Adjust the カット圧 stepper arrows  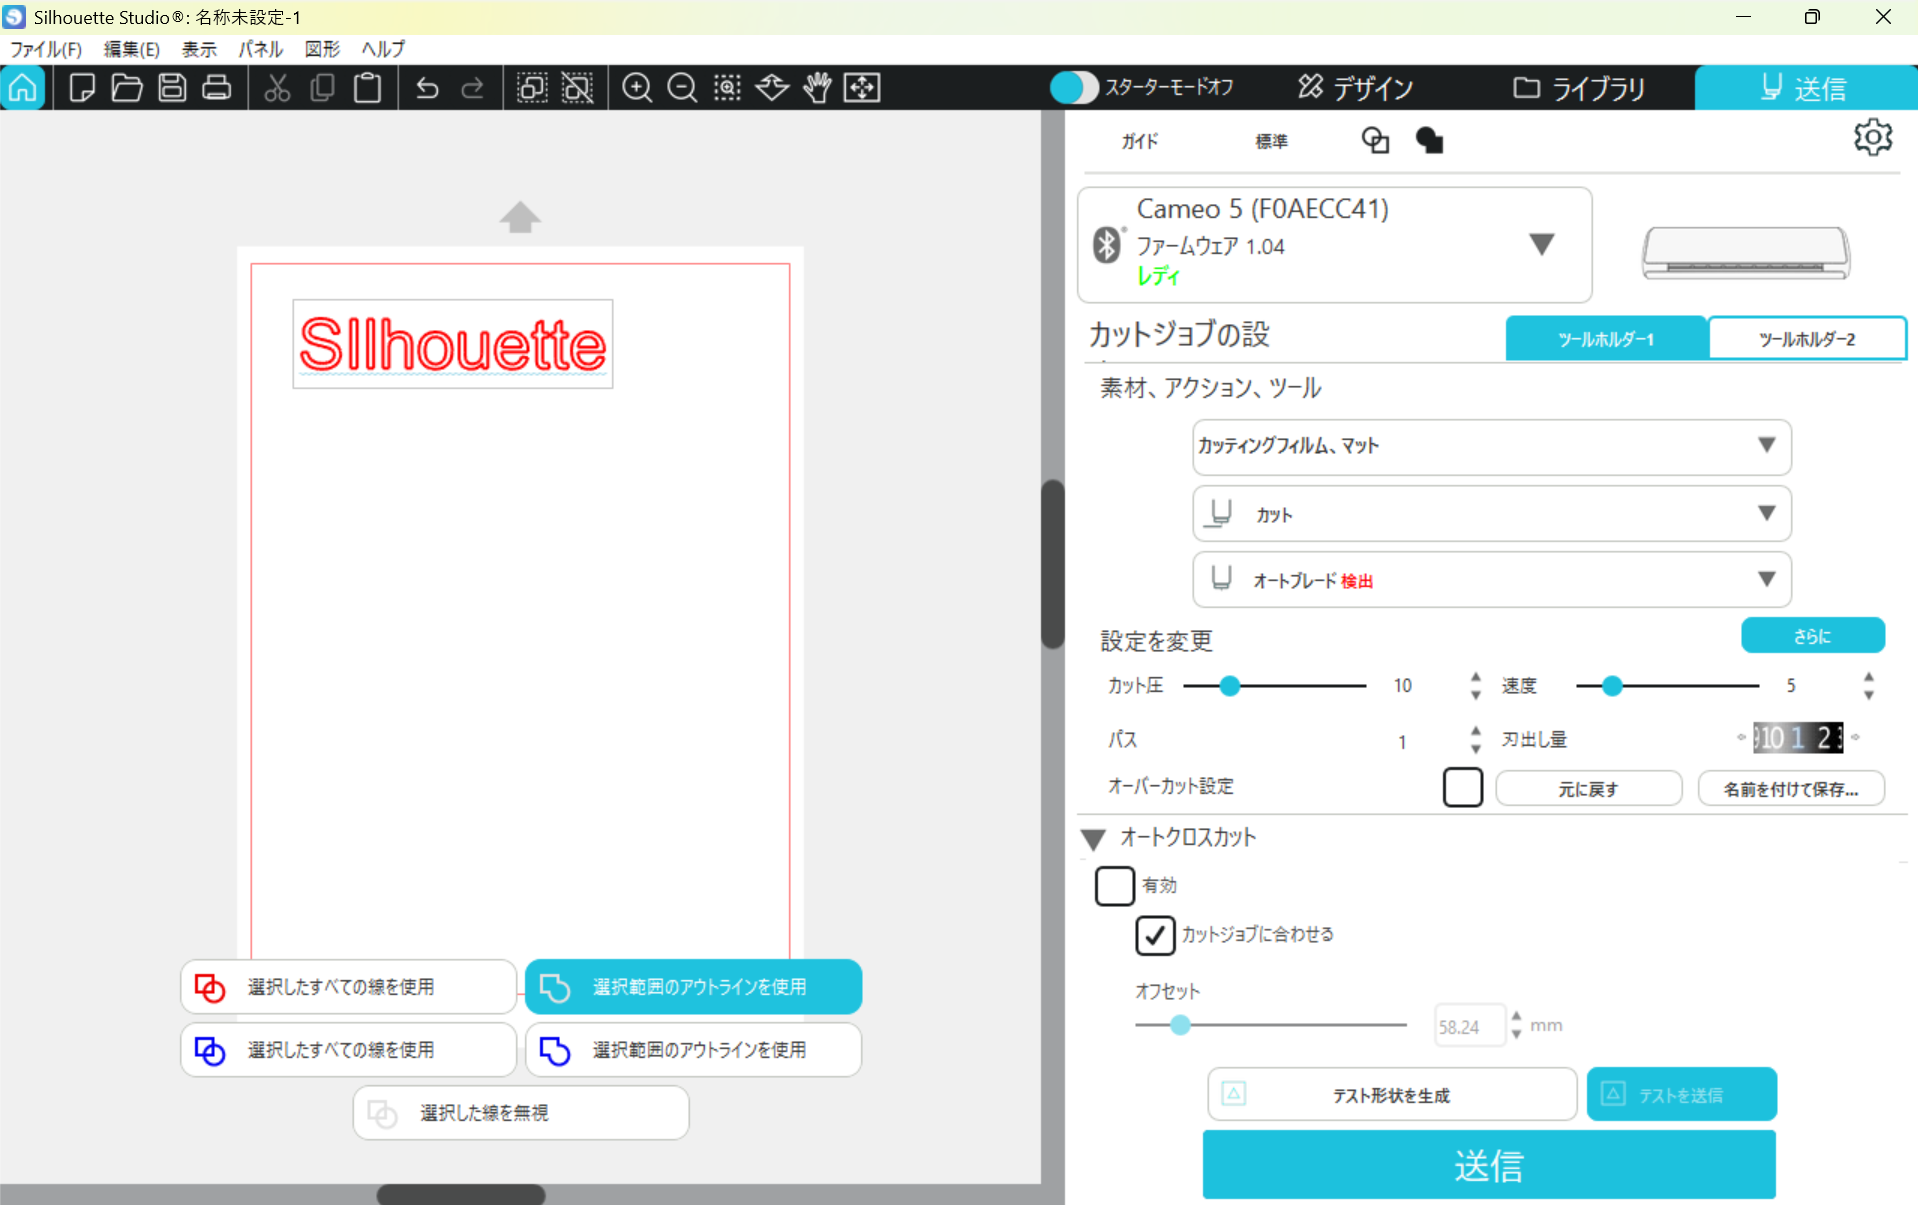click(x=1475, y=686)
